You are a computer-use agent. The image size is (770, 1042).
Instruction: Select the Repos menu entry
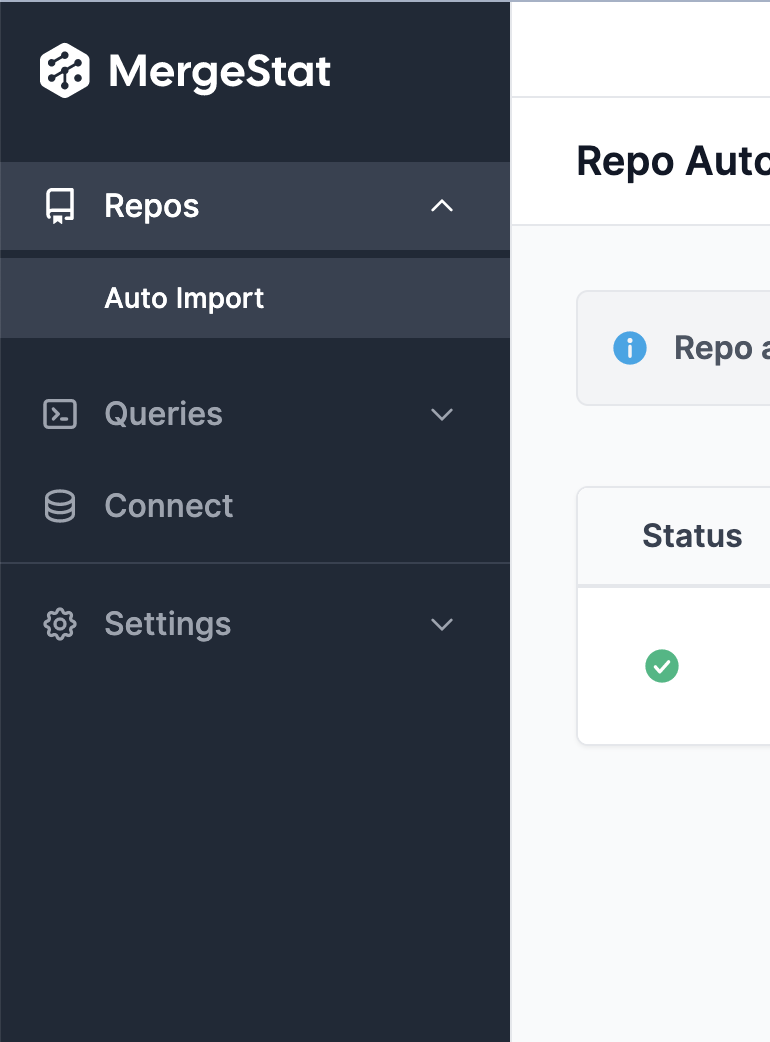151,206
